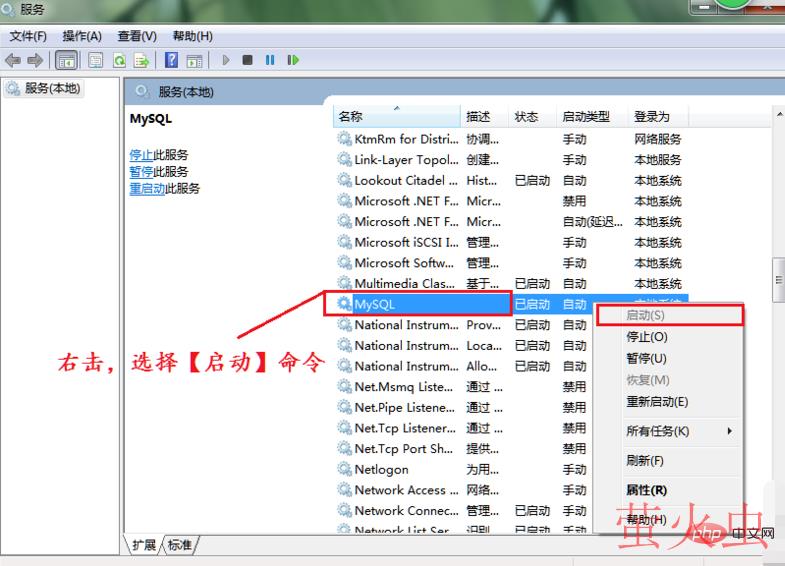Sort by the 启动类型 column header
The image size is (785, 566).
click(x=592, y=117)
